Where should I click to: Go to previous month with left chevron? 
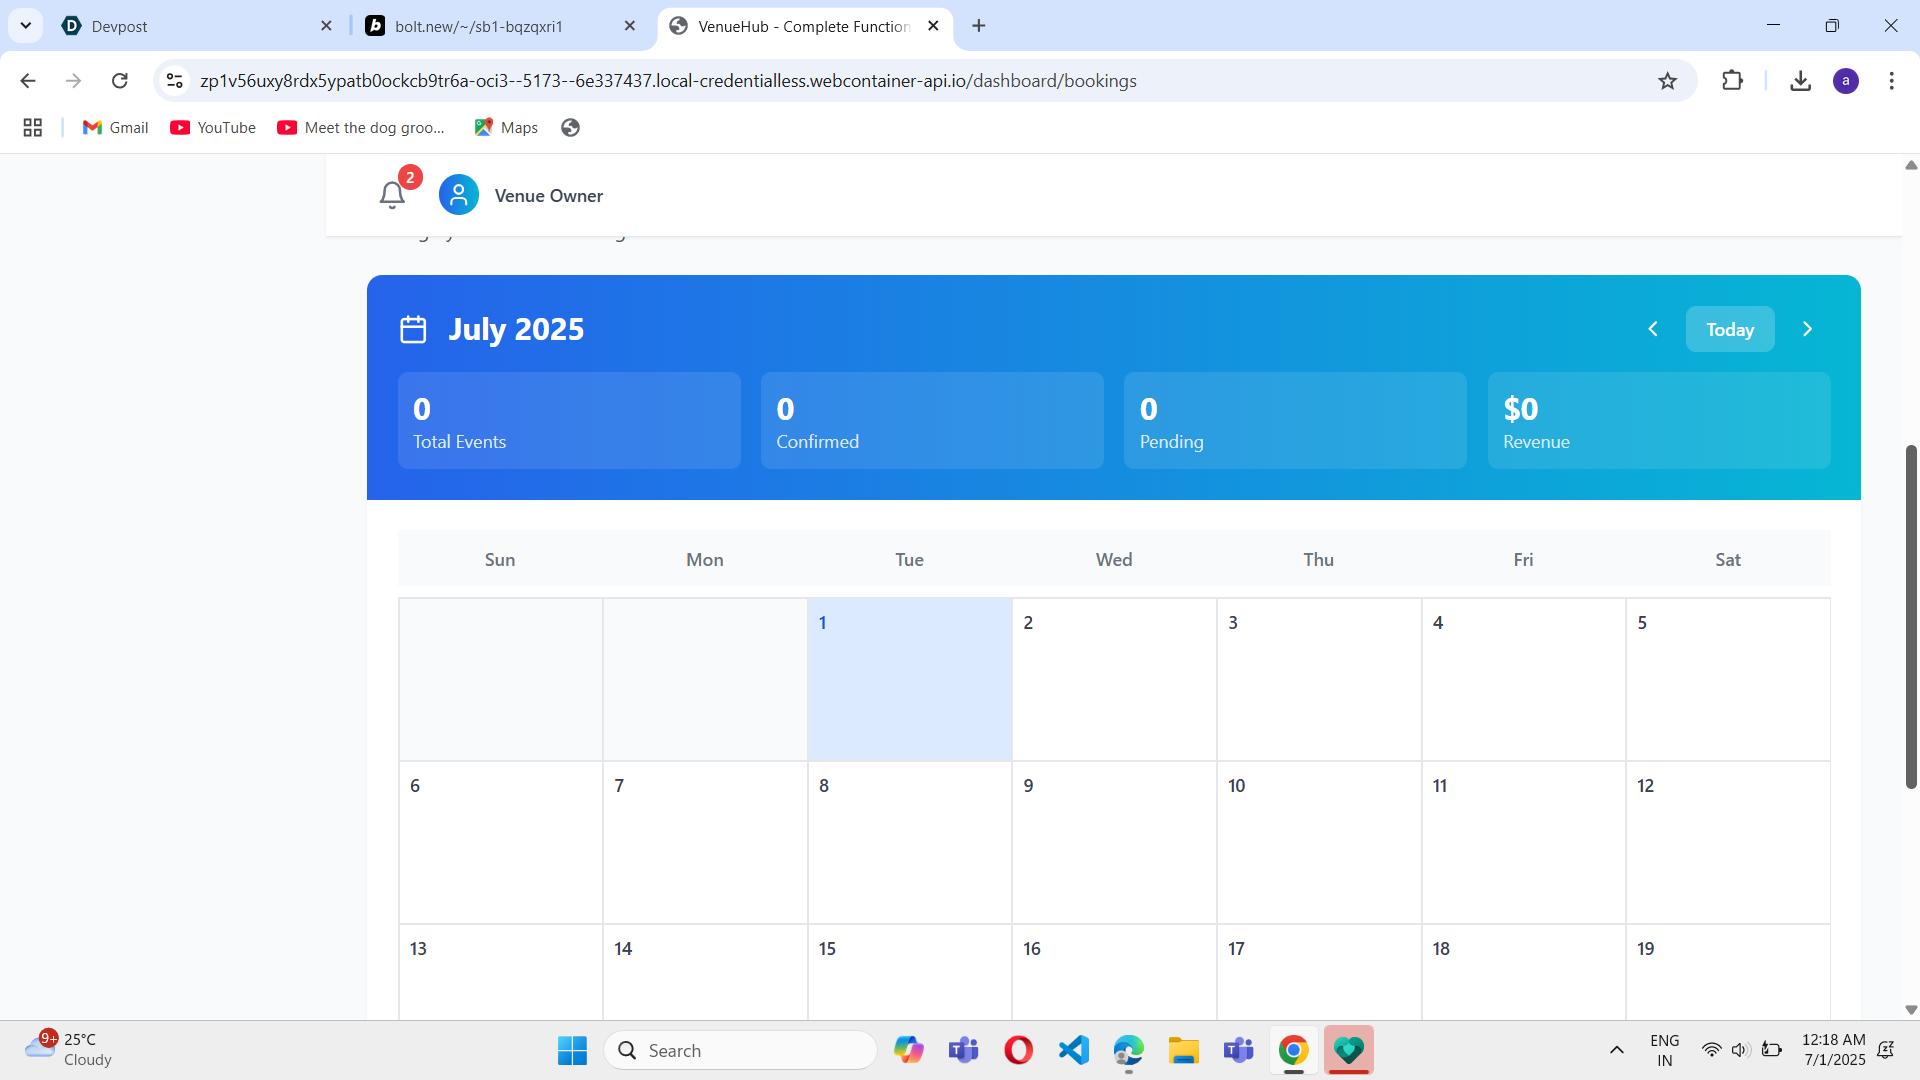coord(1653,329)
